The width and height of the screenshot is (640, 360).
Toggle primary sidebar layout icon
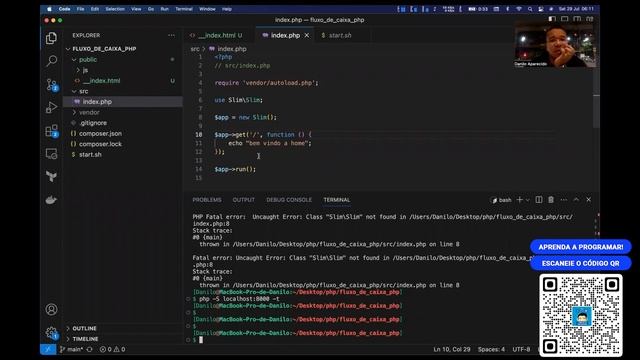[x=552, y=19]
